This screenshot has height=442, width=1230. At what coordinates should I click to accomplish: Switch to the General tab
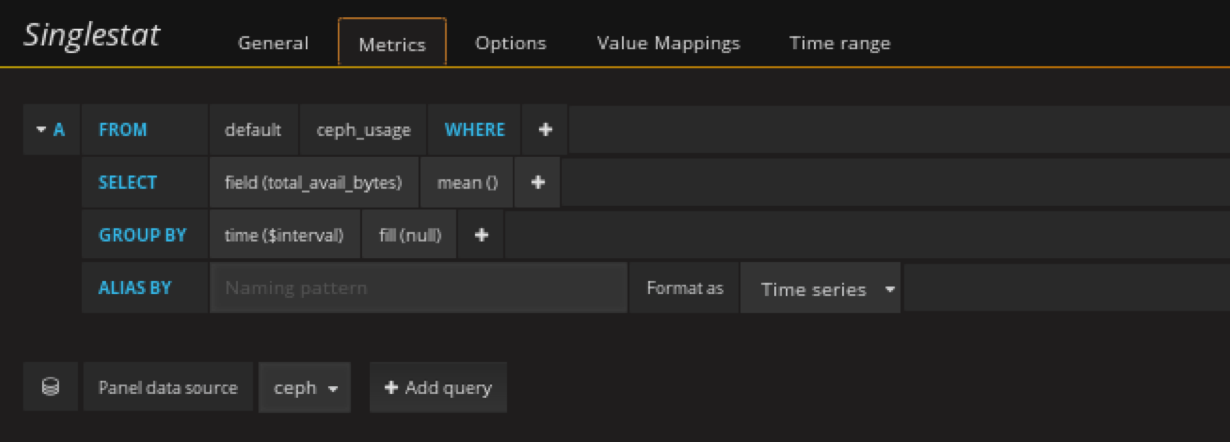coord(273,43)
